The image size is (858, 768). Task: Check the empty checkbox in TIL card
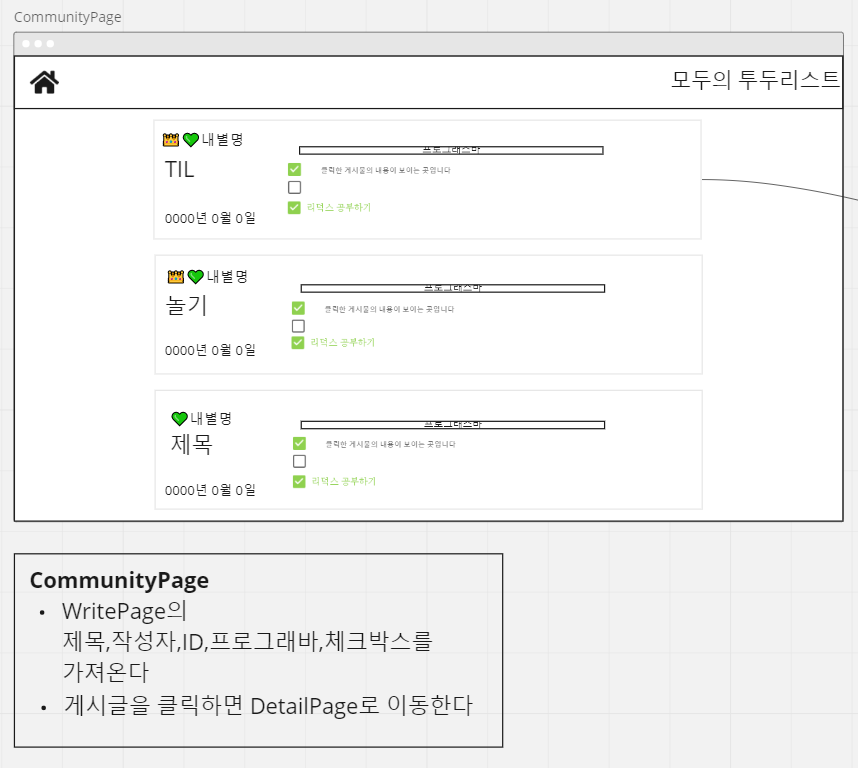pos(294,188)
